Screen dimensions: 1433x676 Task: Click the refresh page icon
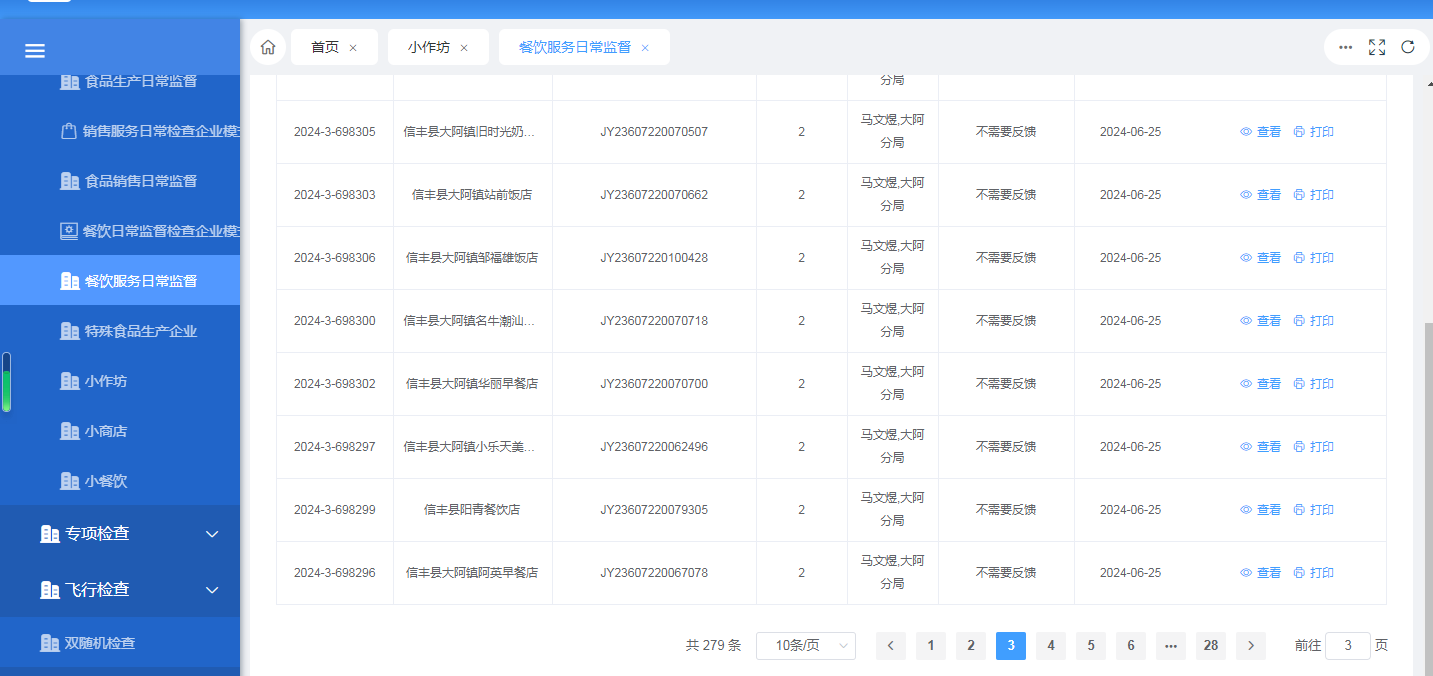click(1408, 47)
